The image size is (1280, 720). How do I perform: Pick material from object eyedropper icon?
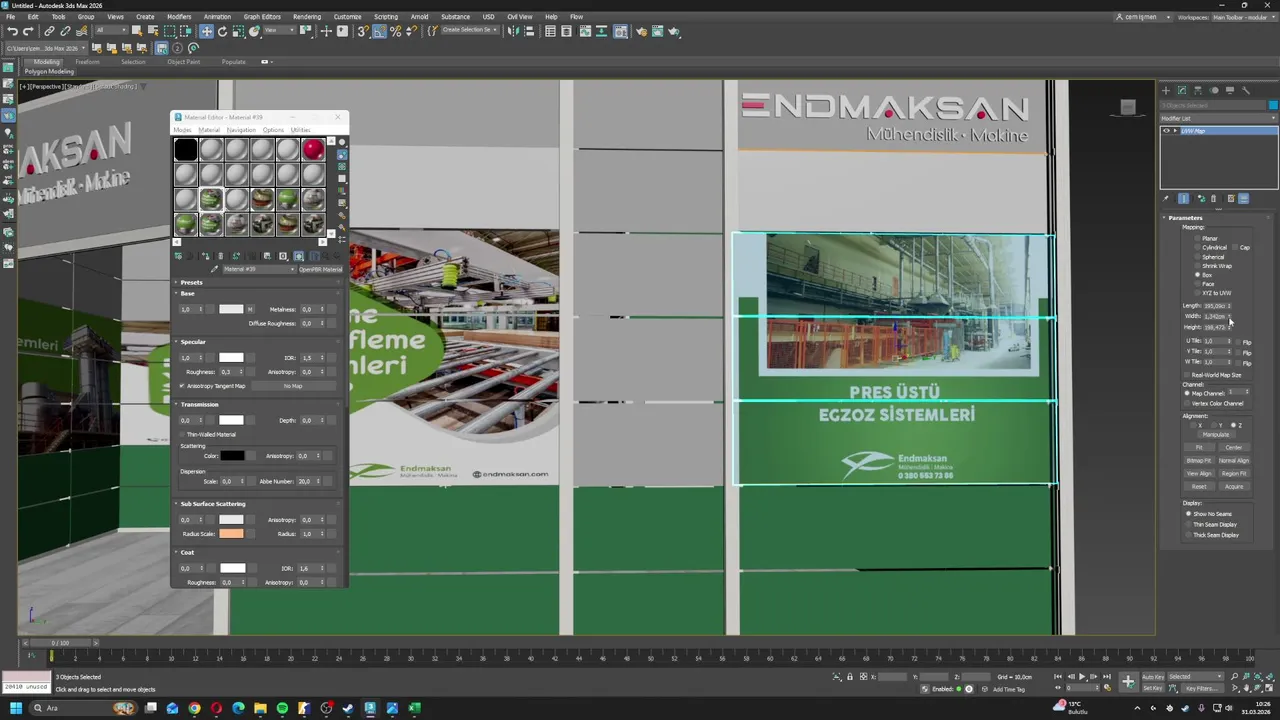[x=214, y=269]
